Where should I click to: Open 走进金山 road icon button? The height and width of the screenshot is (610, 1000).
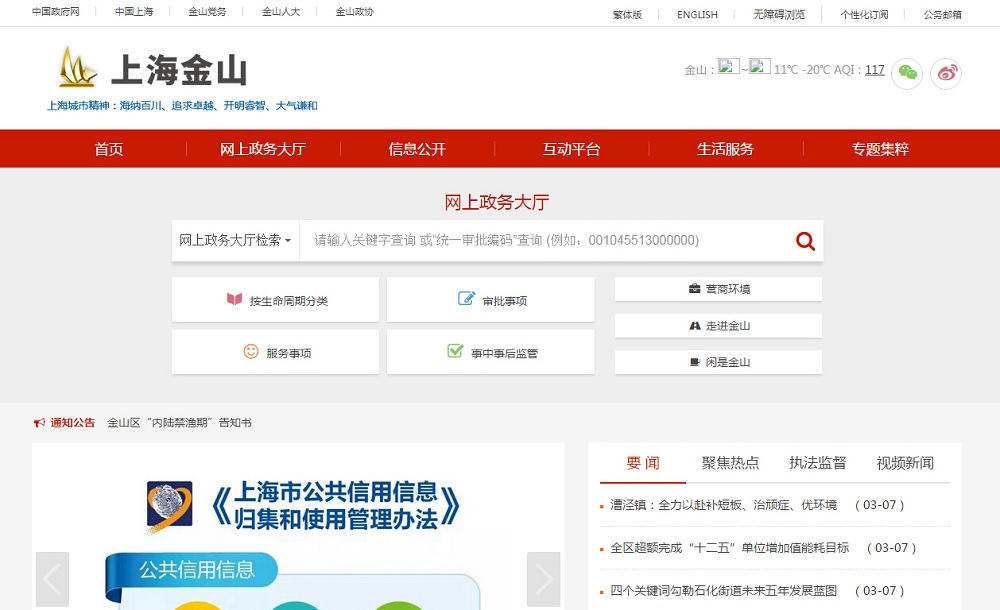718,325
